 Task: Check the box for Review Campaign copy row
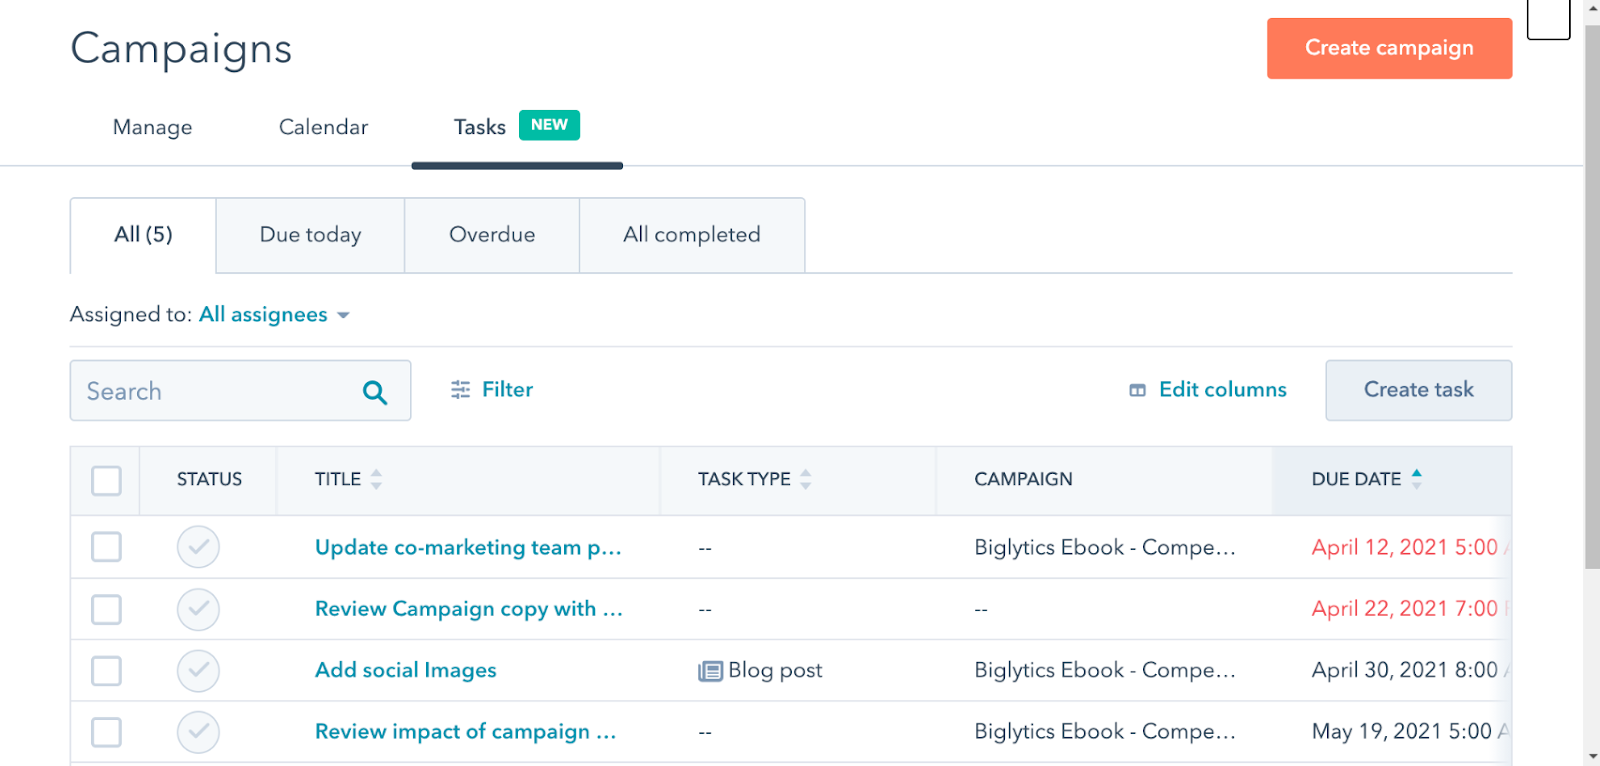tap(106, 609)
